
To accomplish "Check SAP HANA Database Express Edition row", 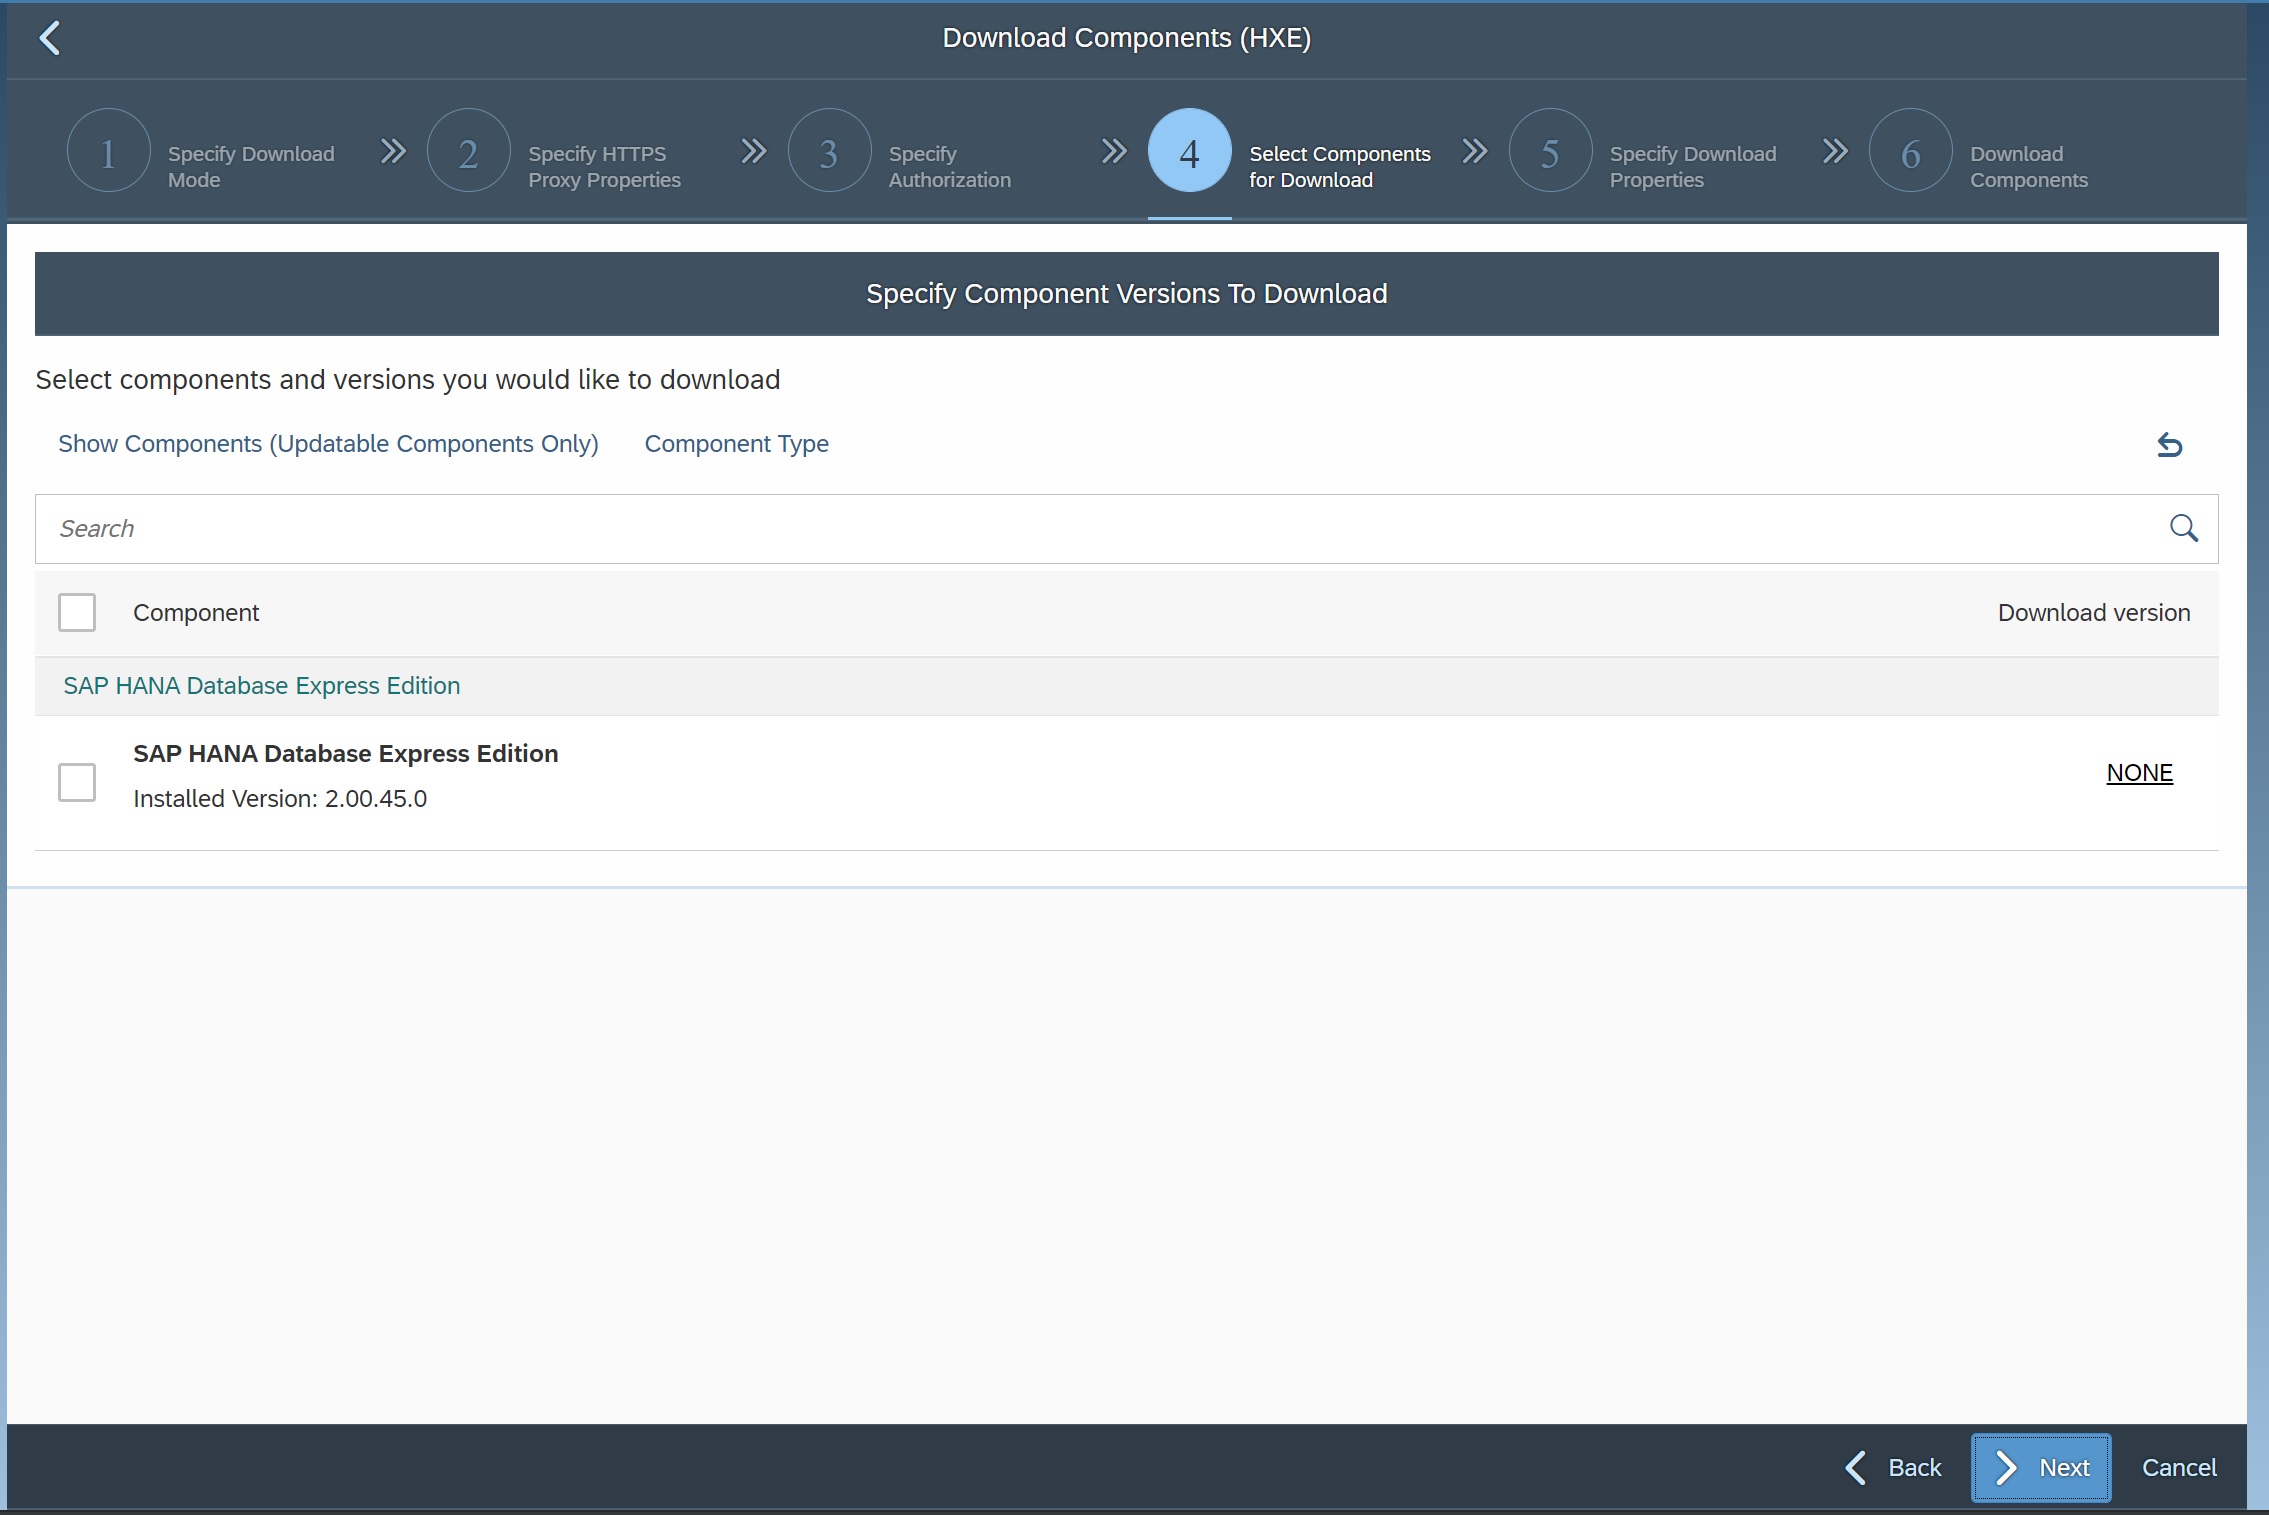I will tap(77, 782).
